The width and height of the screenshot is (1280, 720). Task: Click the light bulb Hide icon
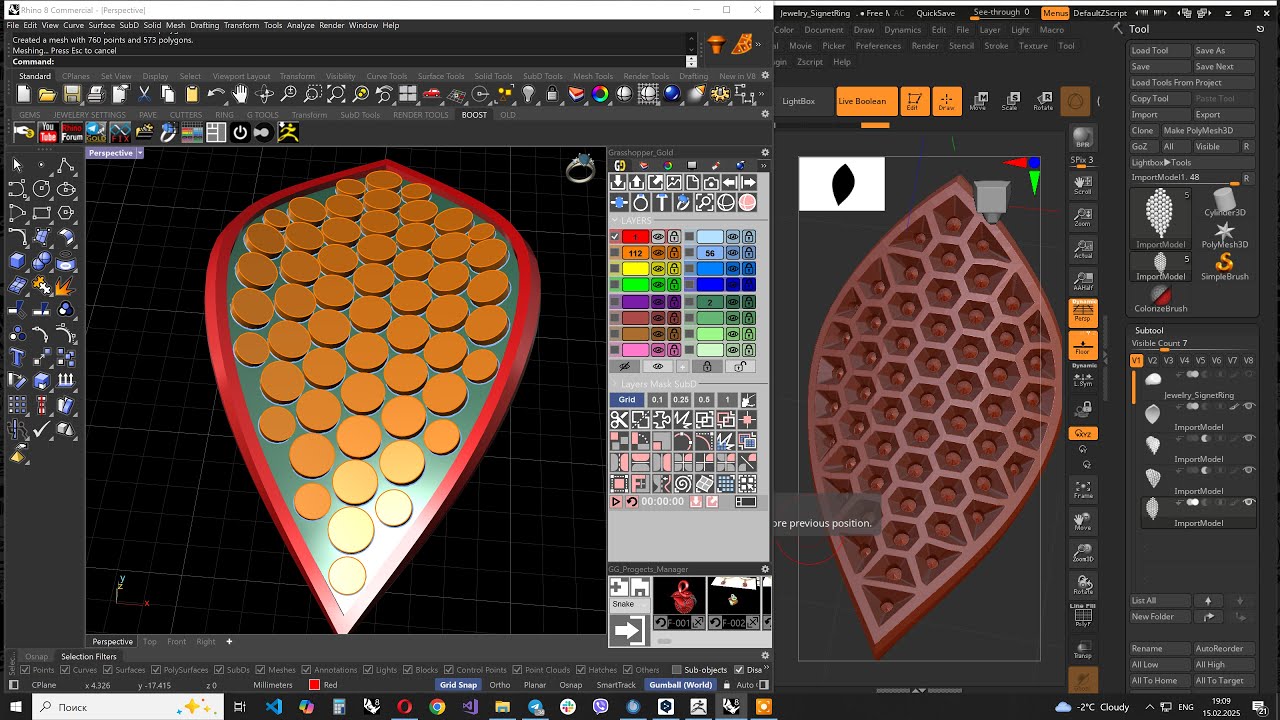pos(528,94)
